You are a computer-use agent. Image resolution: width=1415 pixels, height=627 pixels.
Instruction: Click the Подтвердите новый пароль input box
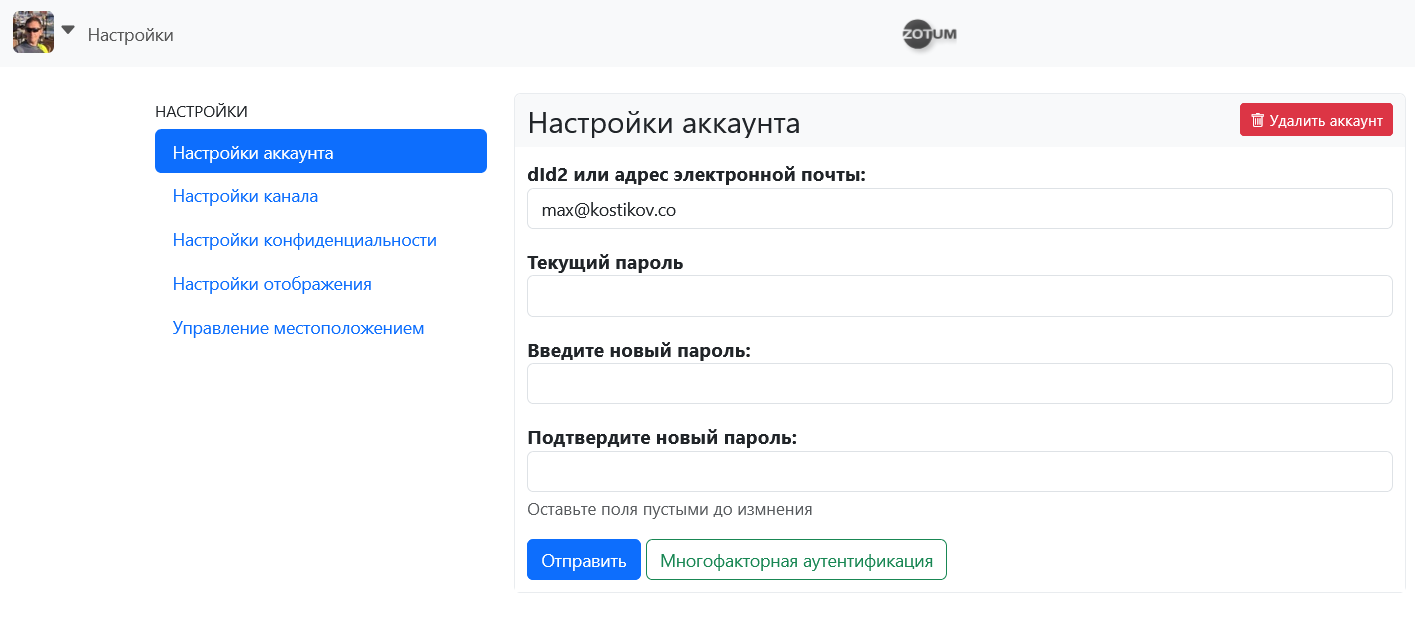coord(959,472)
